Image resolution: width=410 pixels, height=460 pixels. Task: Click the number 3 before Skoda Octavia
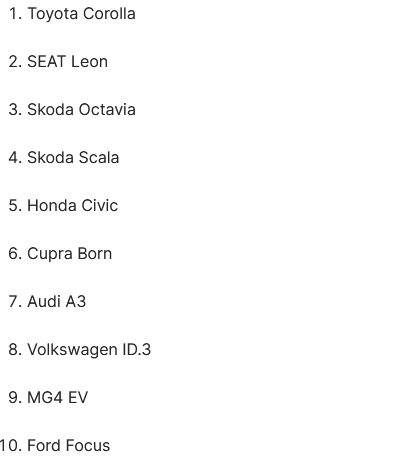tap(15, 110)
